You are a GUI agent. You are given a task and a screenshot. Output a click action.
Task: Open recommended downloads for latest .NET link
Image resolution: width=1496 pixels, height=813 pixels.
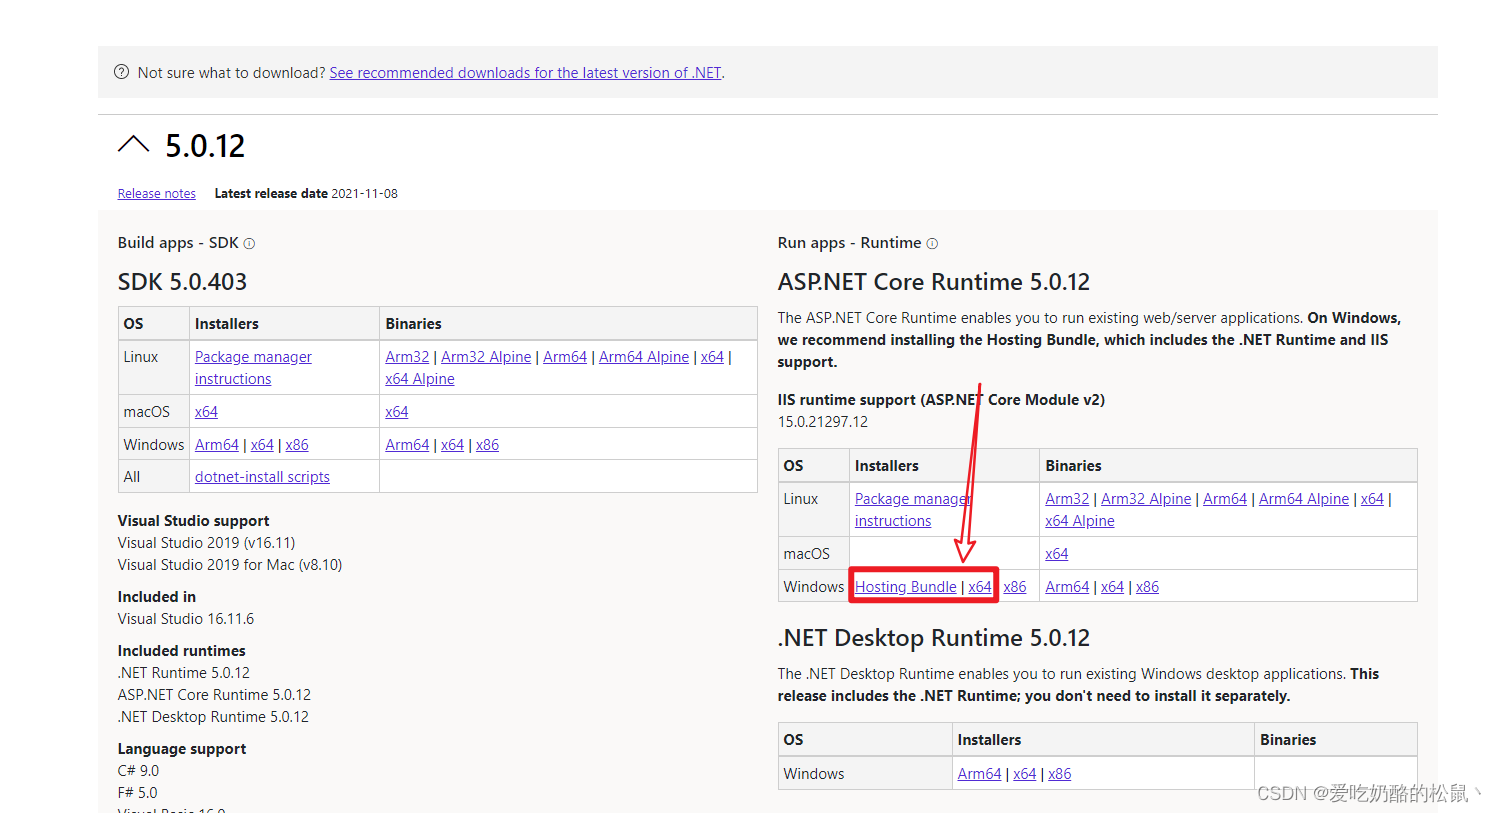[525, 73]
